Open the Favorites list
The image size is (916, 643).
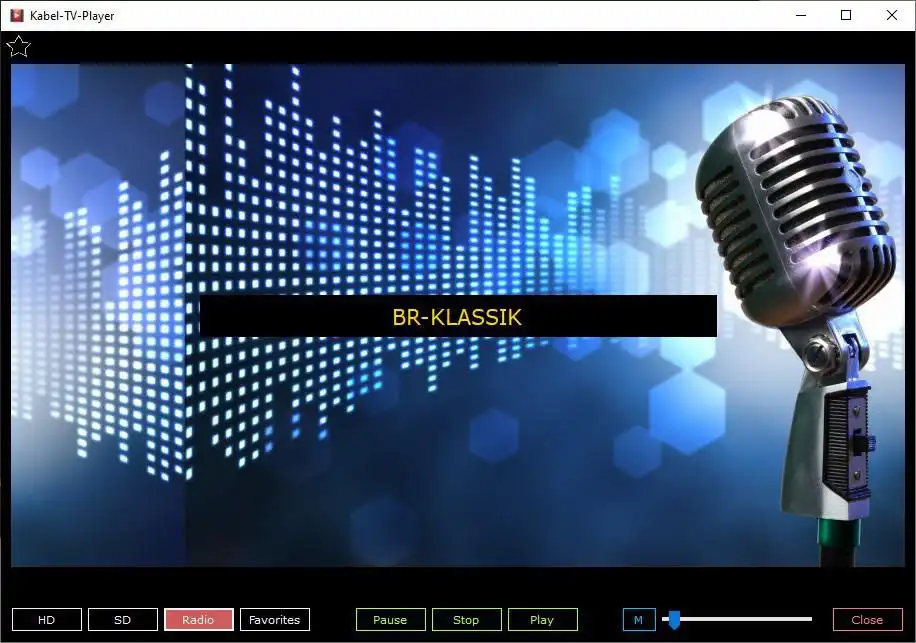pos(275,620)
